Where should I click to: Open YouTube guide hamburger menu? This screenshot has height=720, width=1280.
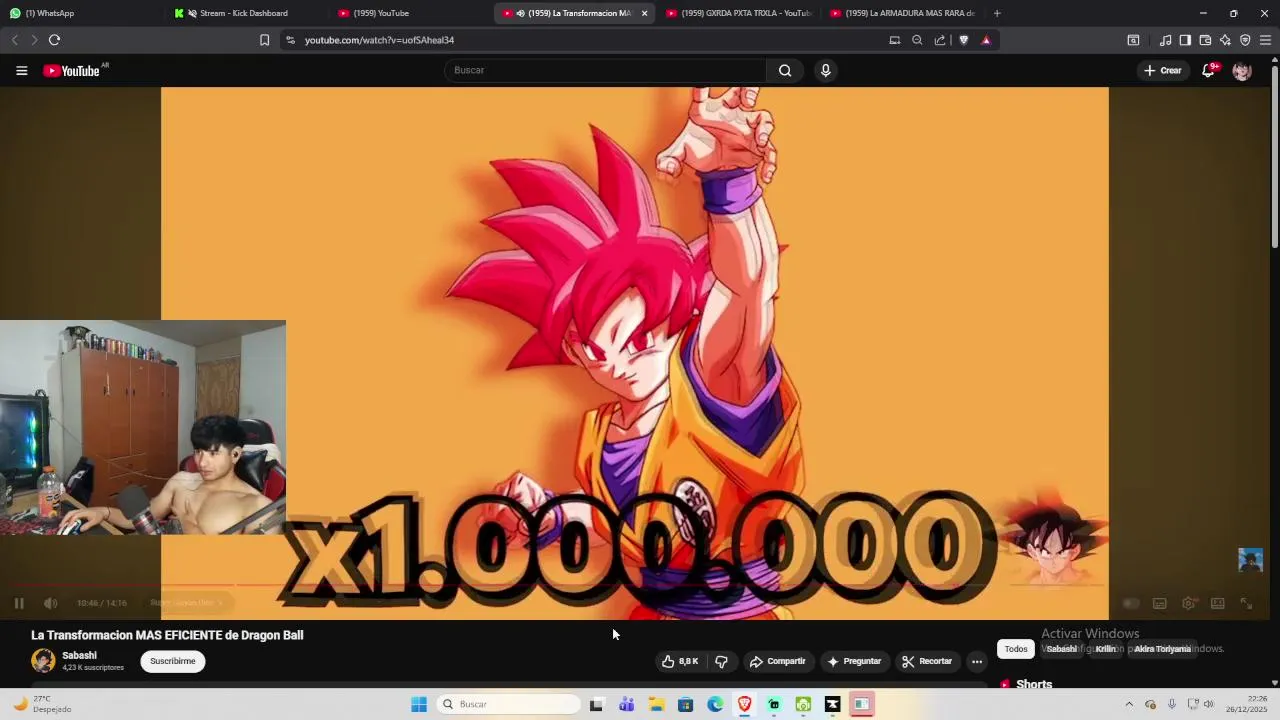click(22, 70)
